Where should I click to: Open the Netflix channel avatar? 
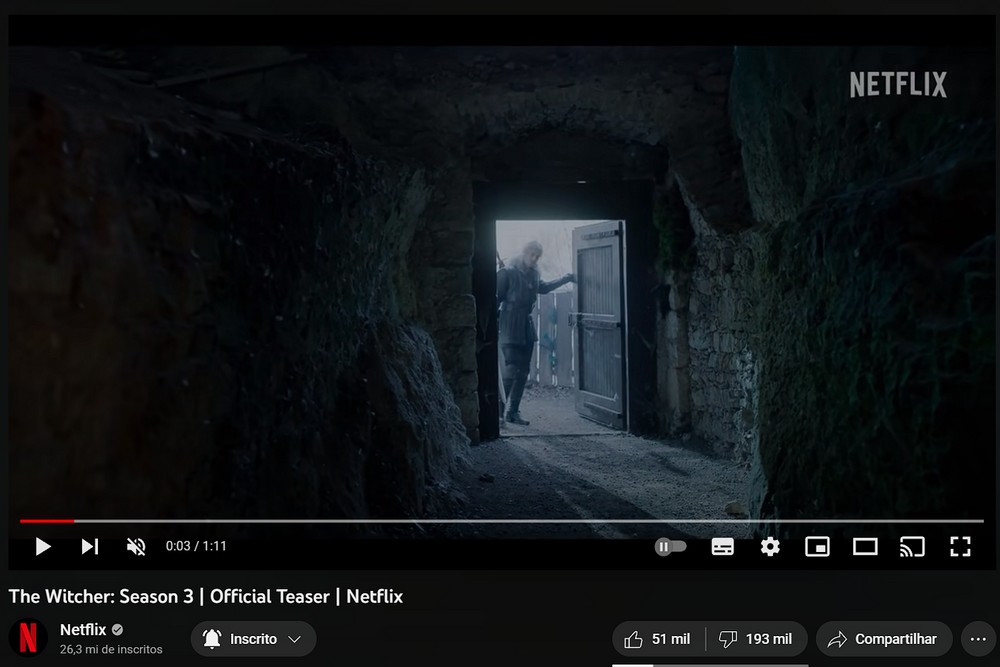pyautogui.click(x=28, y=638)
